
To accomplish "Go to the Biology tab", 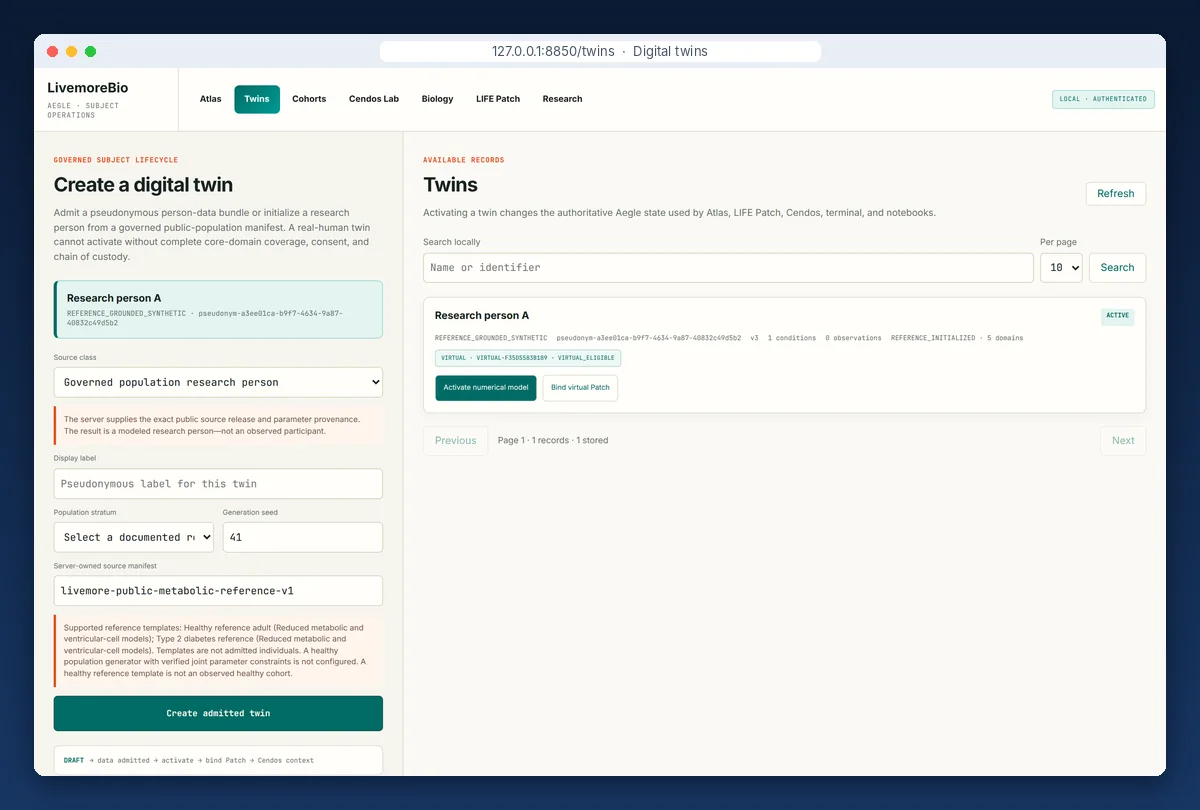I will pos(437,99).
